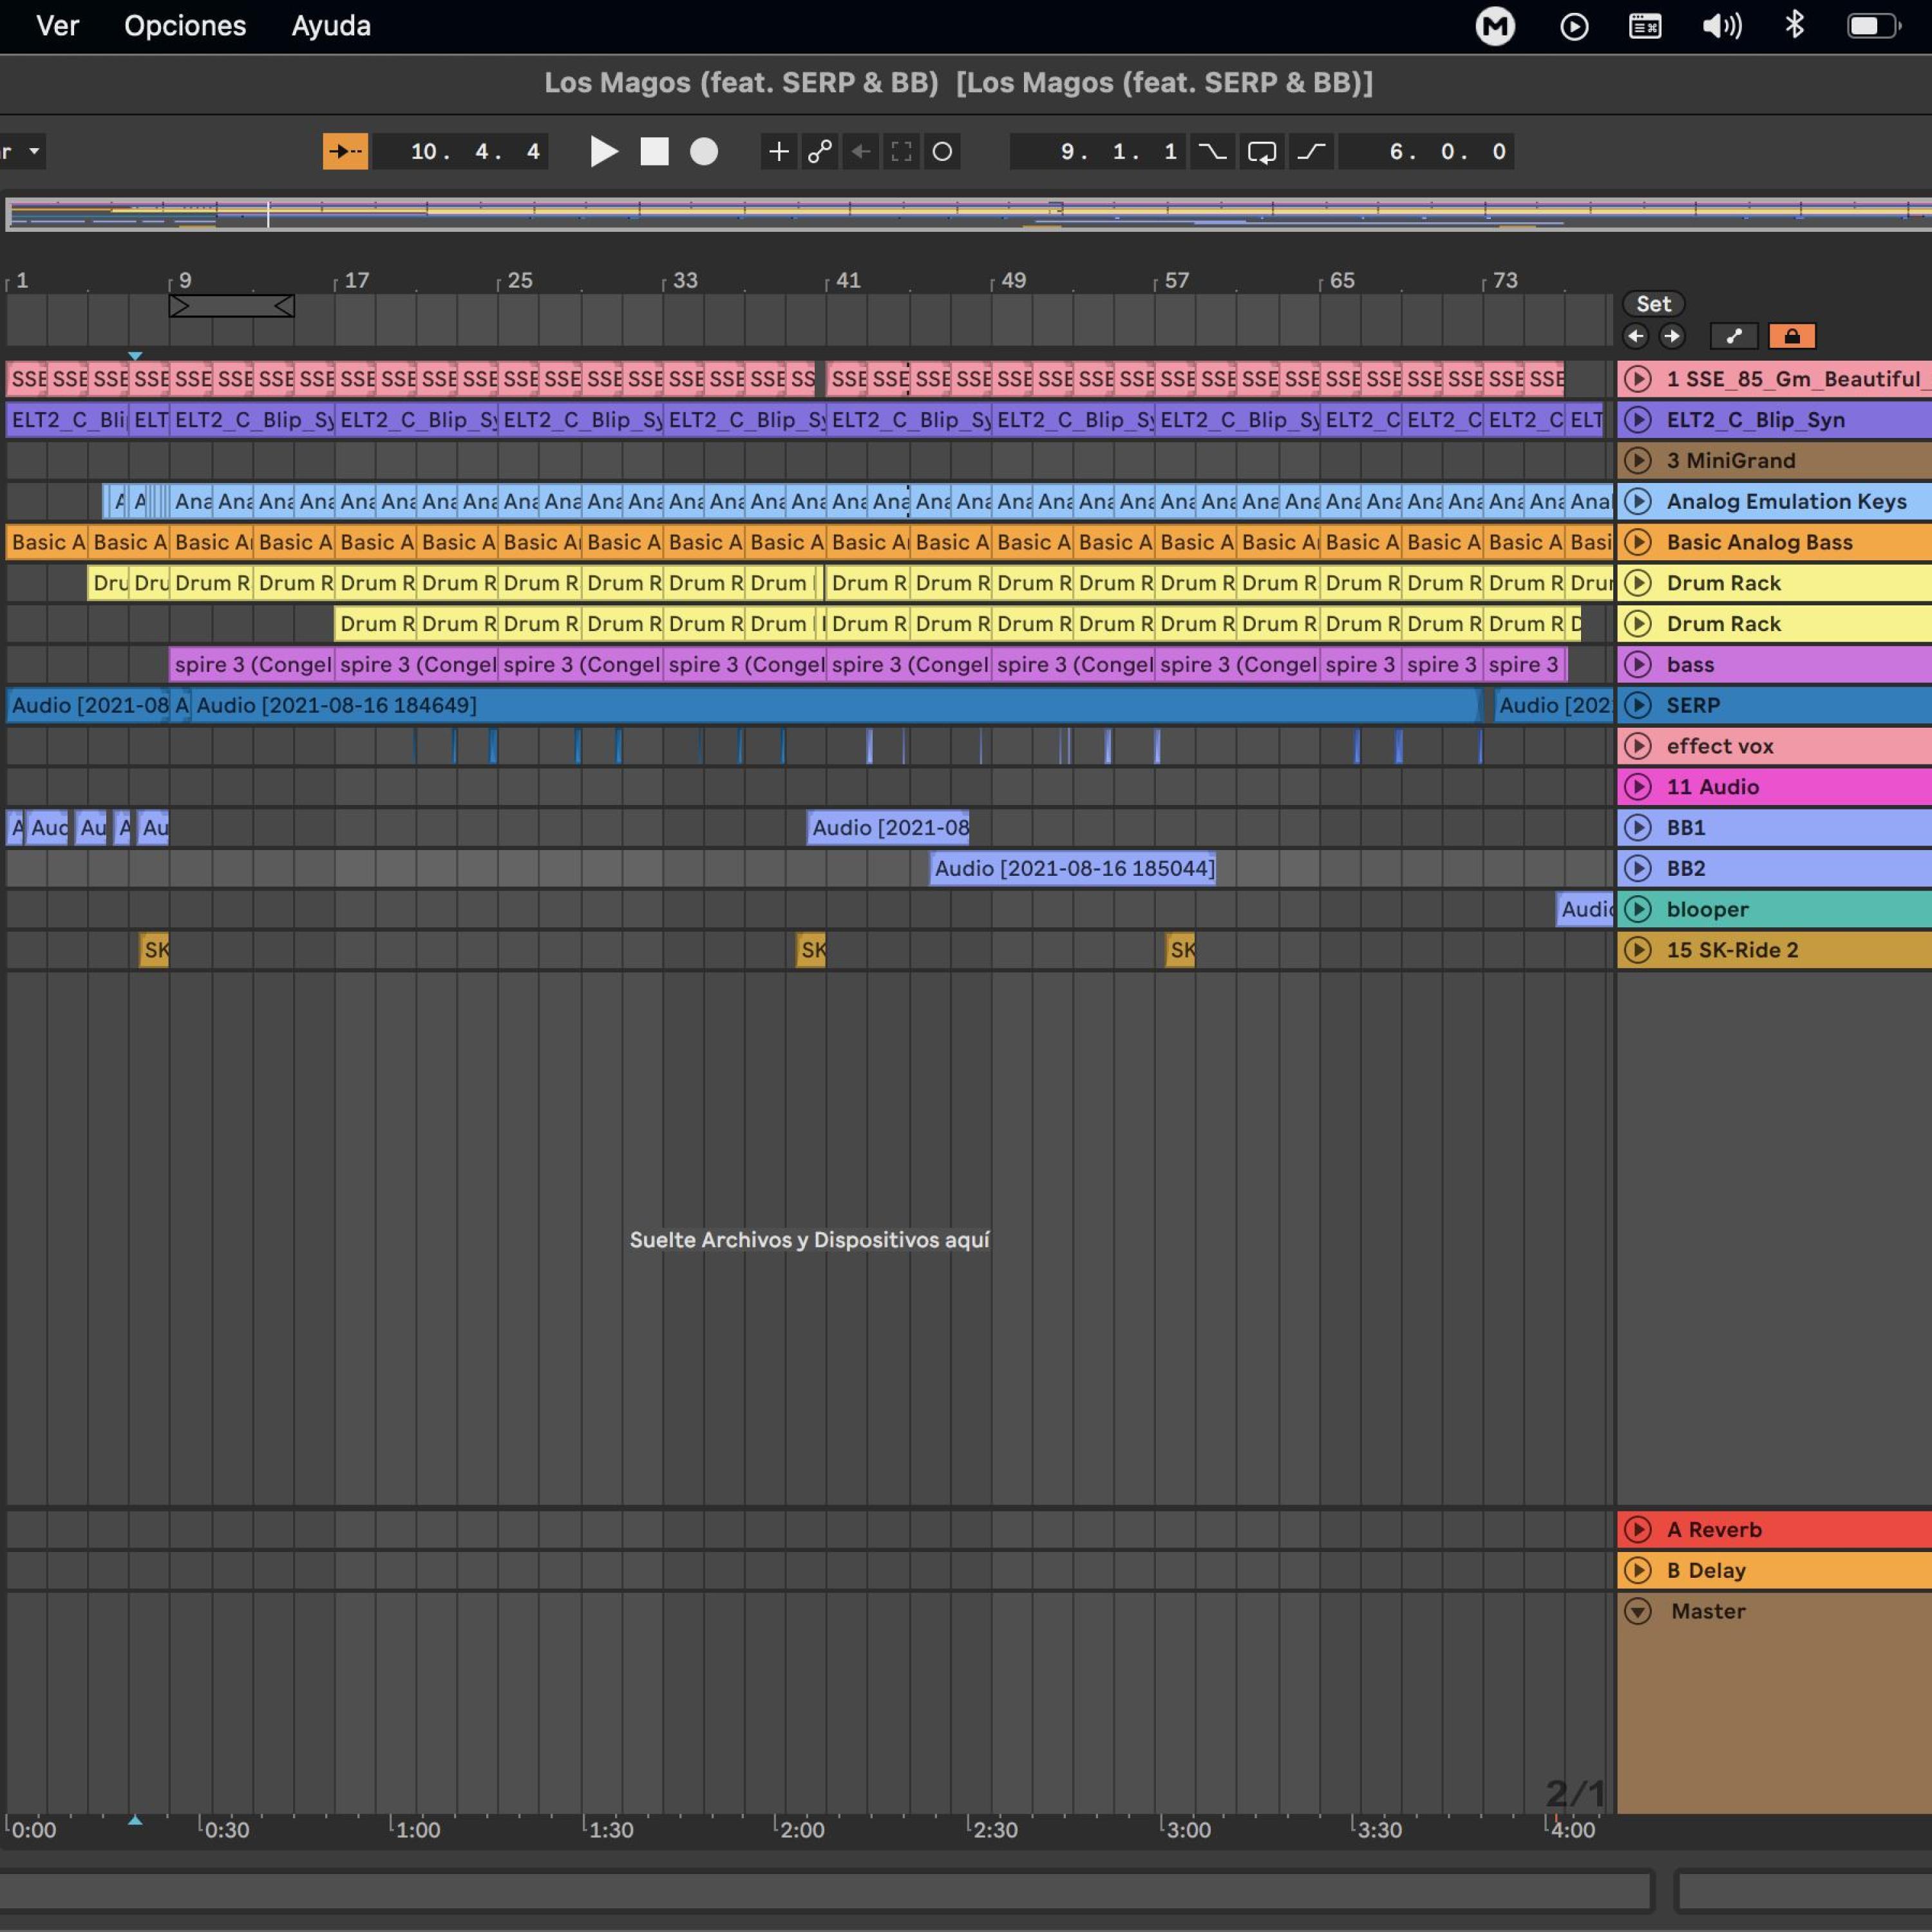This screenshot has height=1932, width=1932.
Task: Click the Stop transport button
Action: tap(654, 151)
